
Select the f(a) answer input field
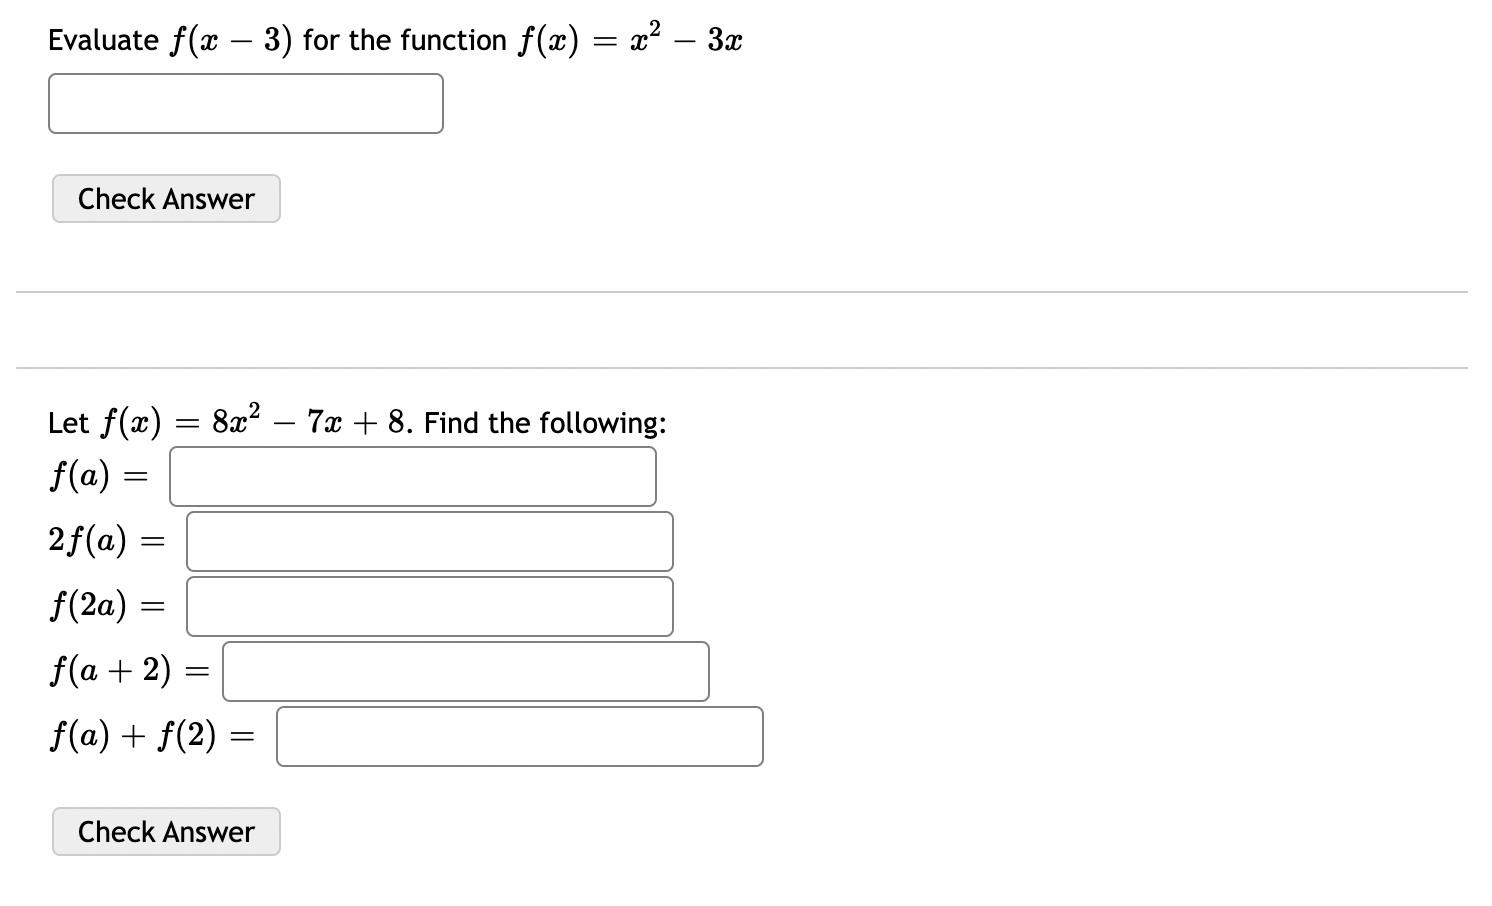point(412,476)
